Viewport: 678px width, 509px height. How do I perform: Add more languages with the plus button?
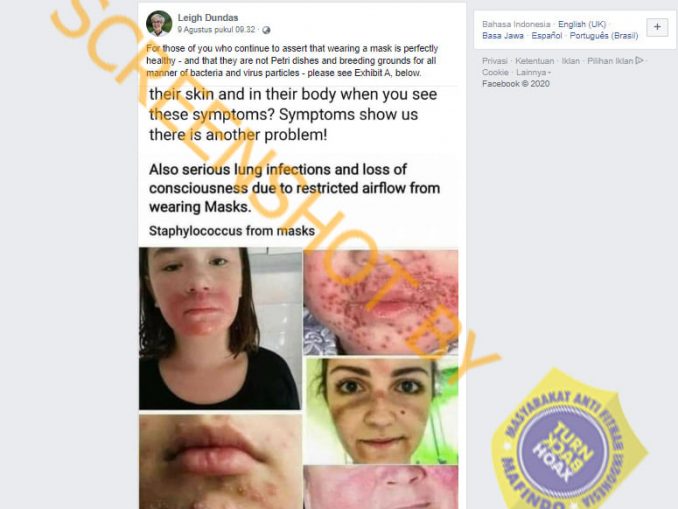click(x=657, y=27)
